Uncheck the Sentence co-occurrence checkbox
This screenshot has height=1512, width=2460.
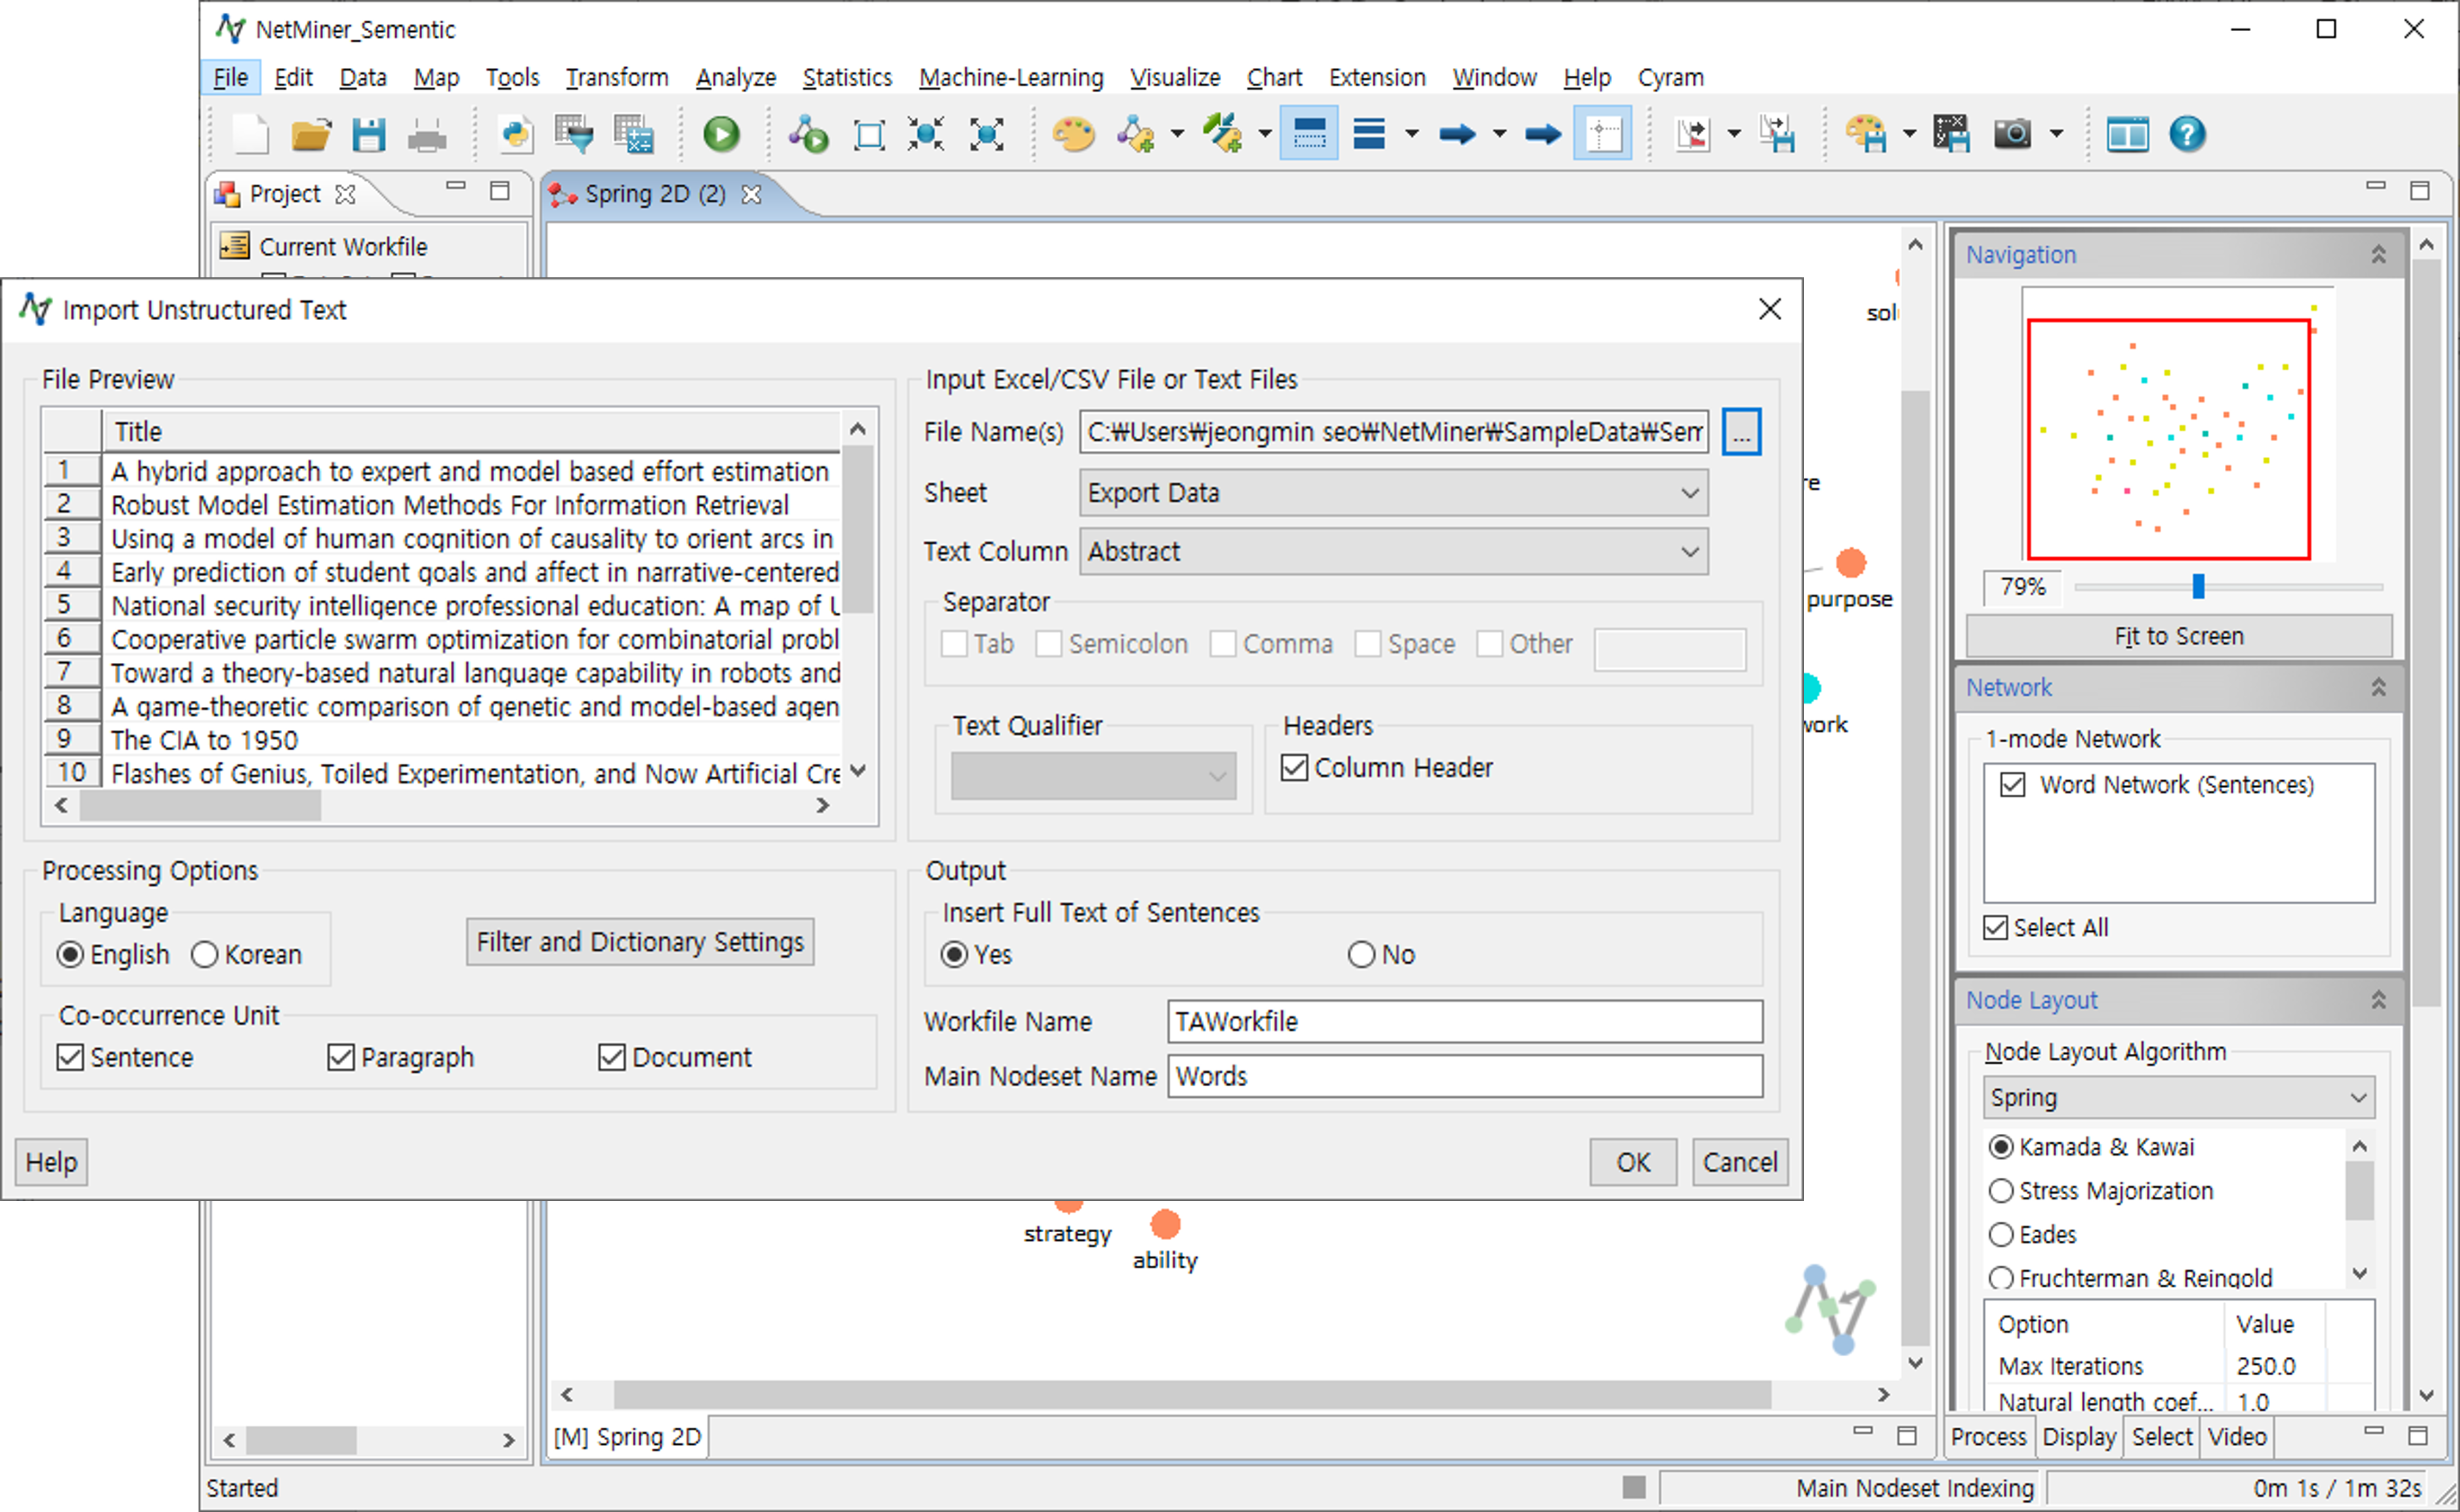click(x=70, y=1057)
